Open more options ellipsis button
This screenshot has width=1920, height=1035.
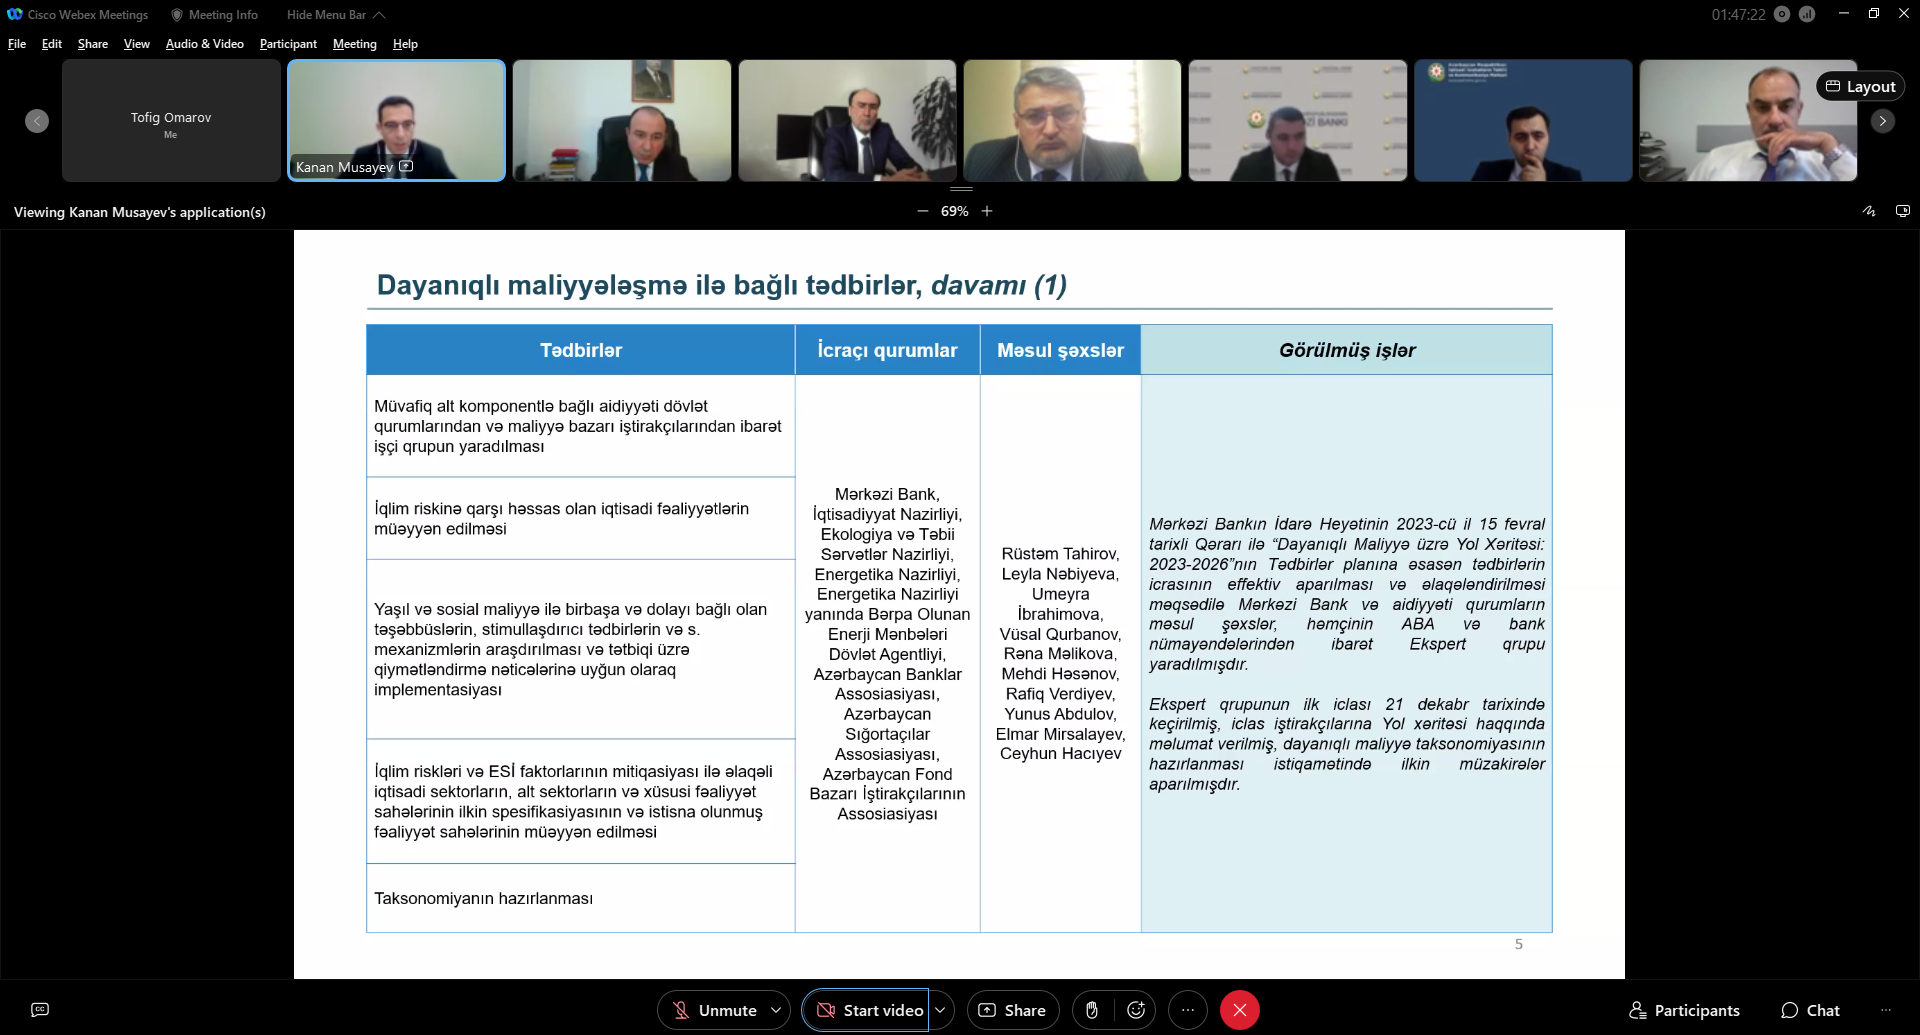pyautogui.click(x=1188, y=1010)
